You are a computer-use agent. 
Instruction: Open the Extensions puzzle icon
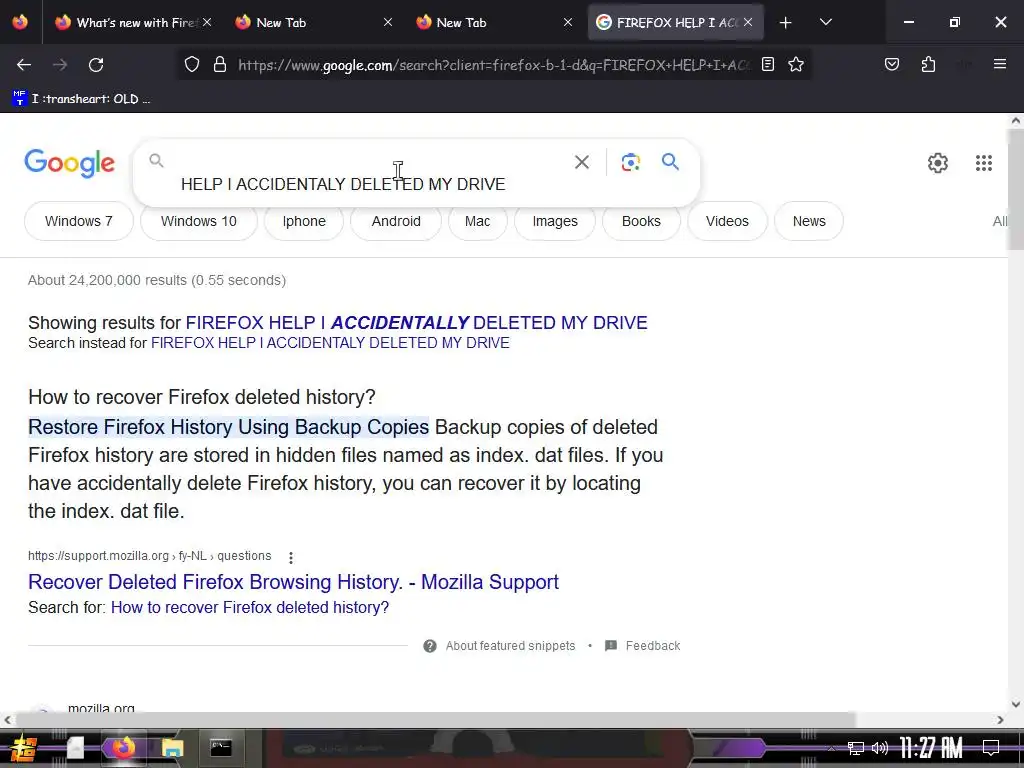pos(928,65)
